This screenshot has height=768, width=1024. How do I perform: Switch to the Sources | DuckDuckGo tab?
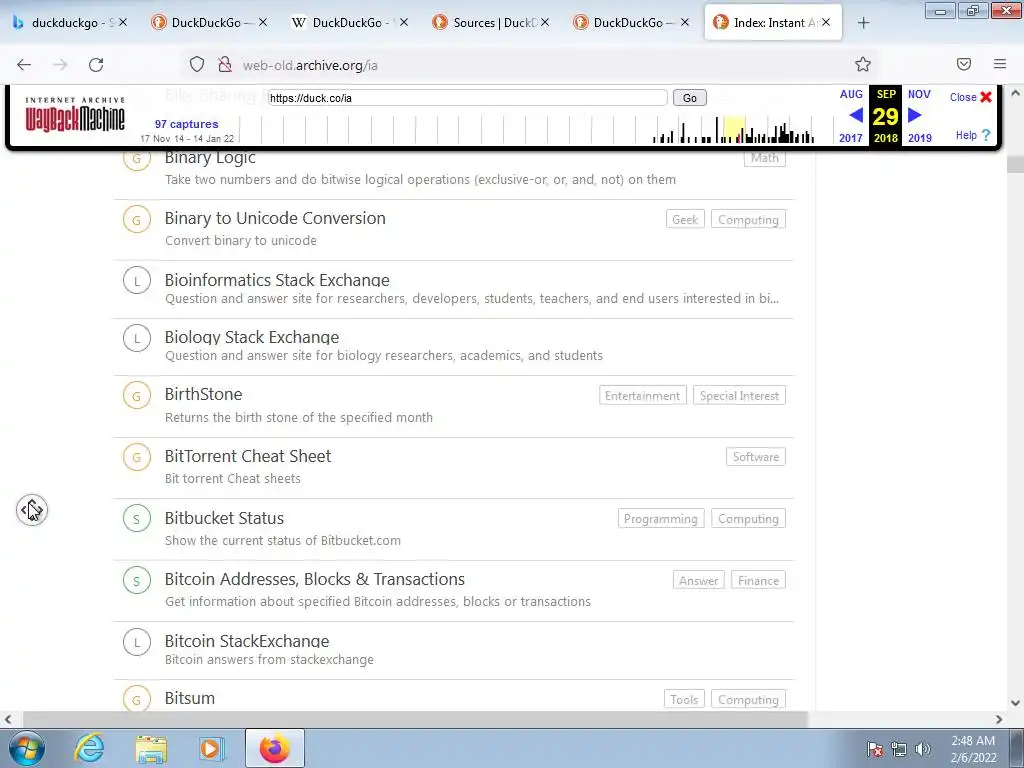(491, 23)
